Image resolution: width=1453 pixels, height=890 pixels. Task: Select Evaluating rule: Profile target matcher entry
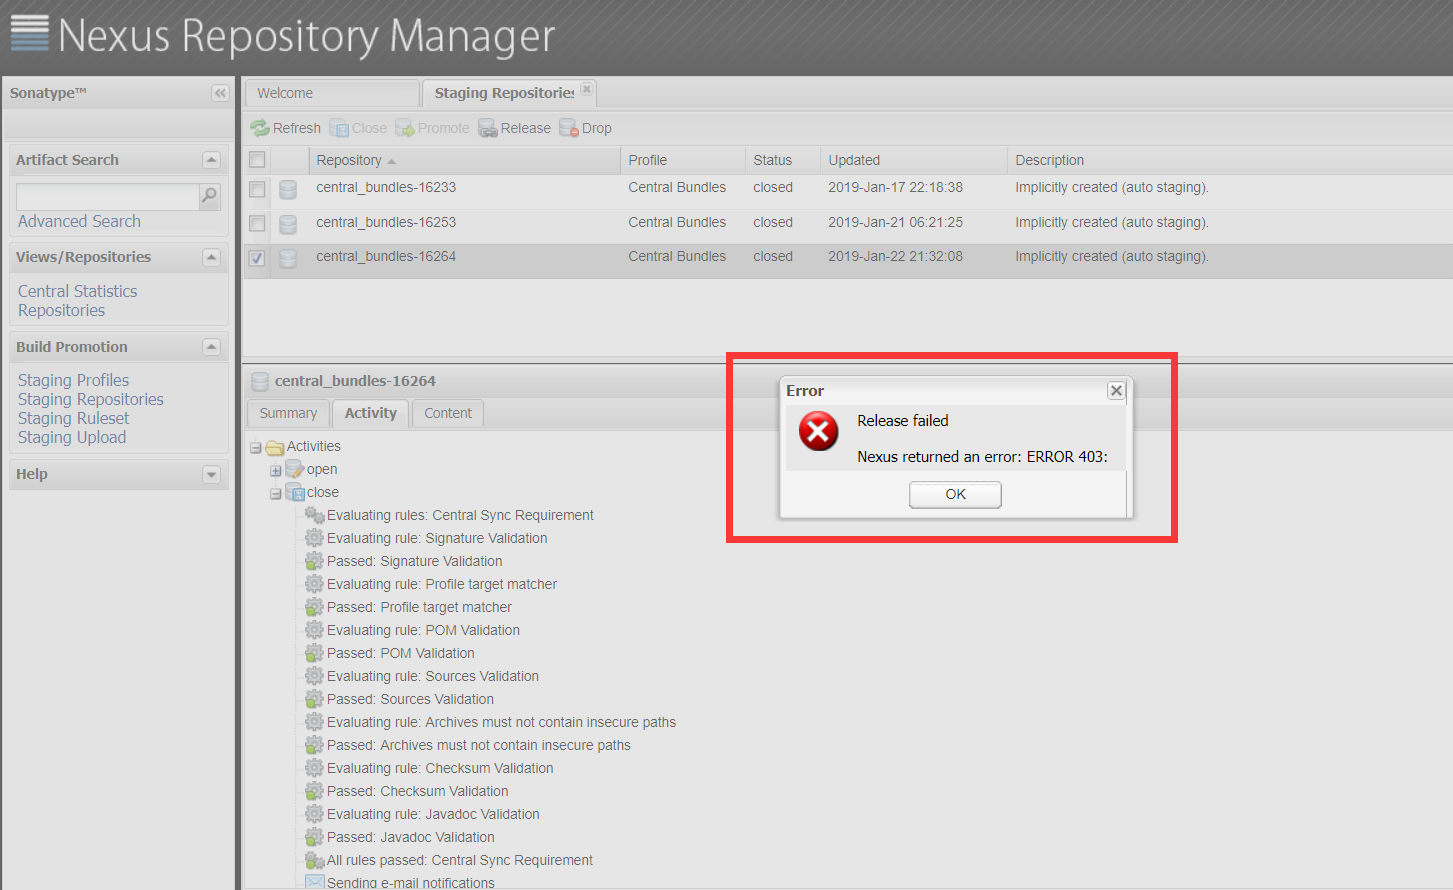pos(442,584)
